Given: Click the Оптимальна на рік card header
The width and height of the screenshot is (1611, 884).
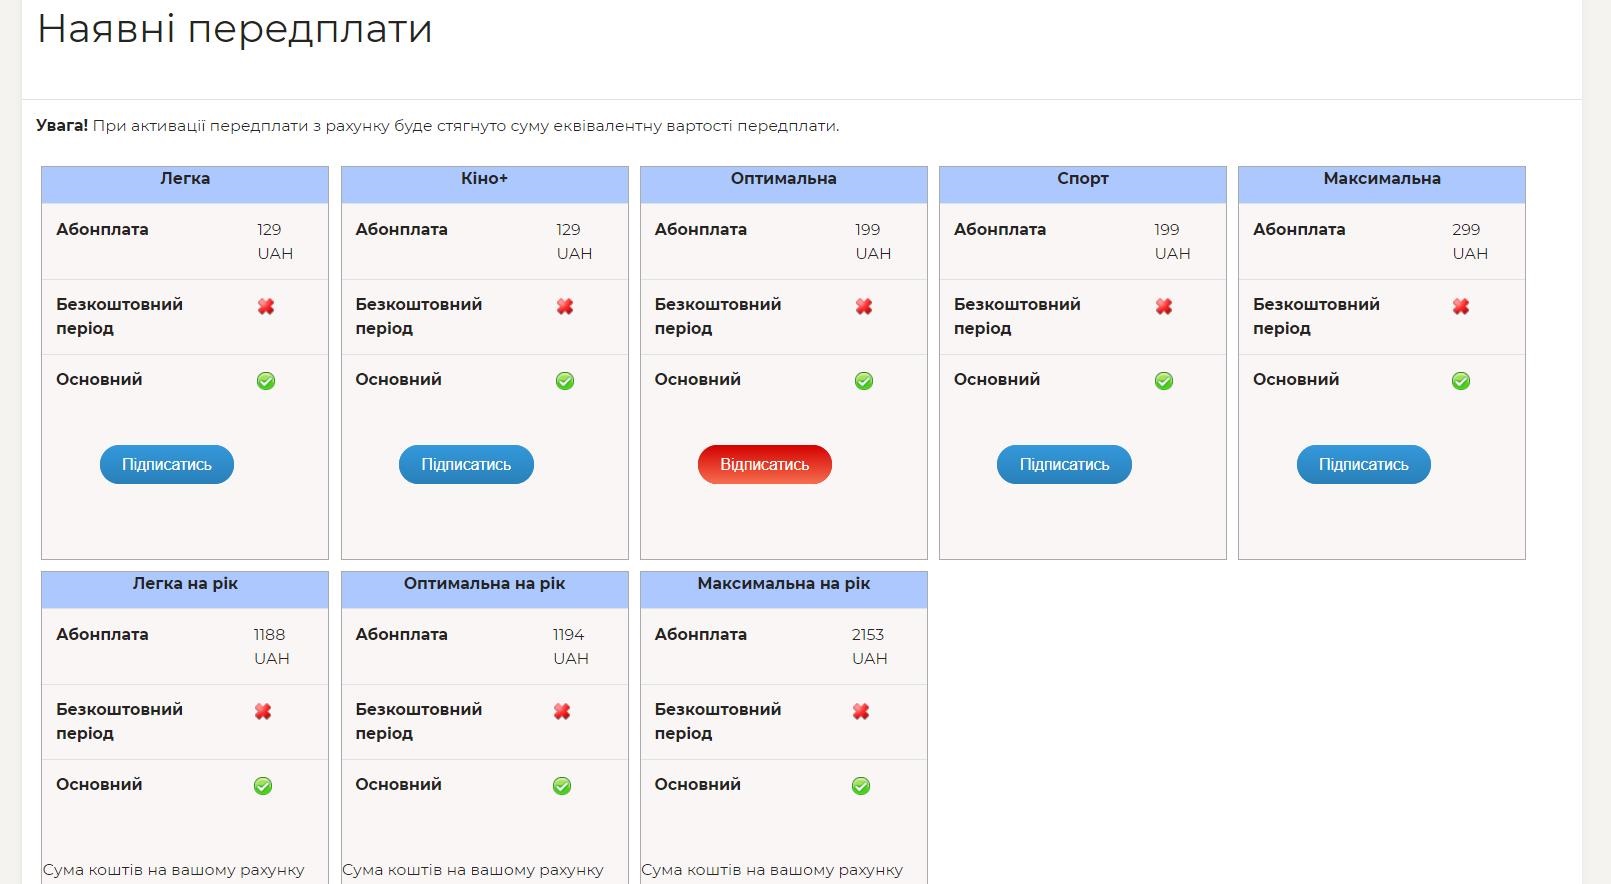Looking at the screenshot, I should (x=485, y=584).
